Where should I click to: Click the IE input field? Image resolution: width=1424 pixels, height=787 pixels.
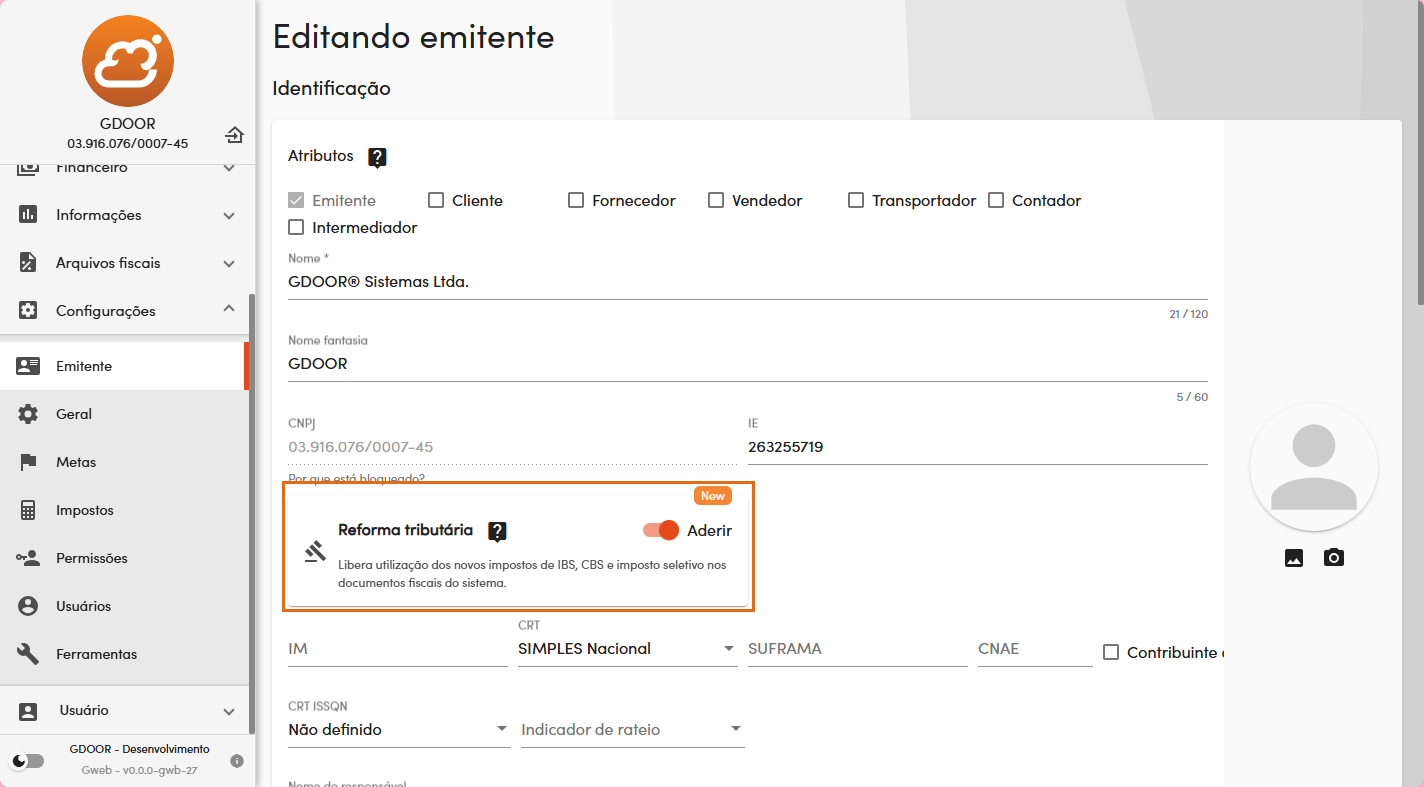pos(978,448)
